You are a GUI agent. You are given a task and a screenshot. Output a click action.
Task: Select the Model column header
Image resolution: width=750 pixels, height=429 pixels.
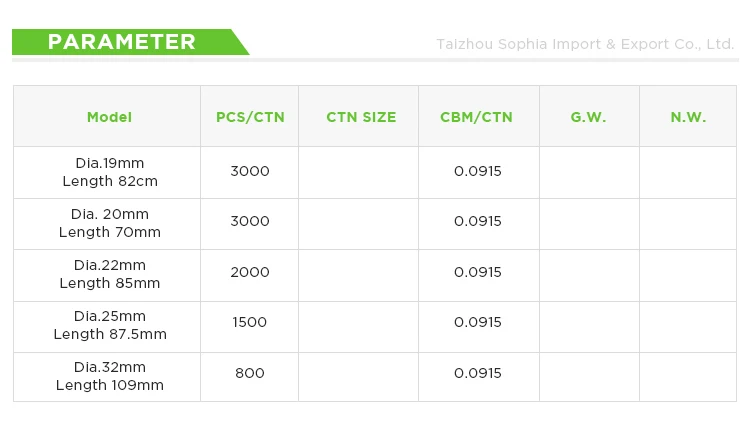click(110, 117)
